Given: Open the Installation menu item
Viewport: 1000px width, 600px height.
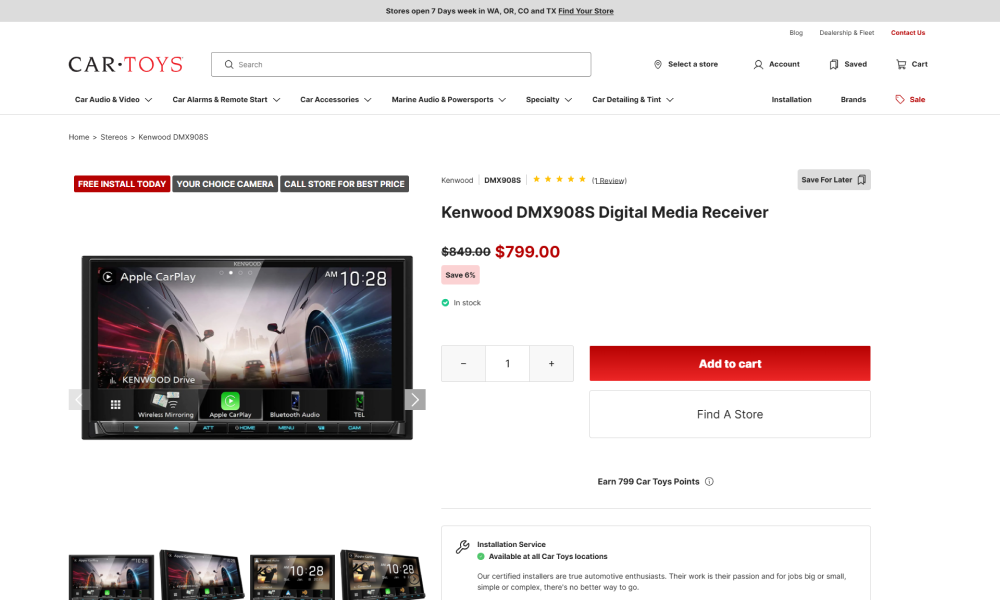Looking at the screenshot, I should pyautogui.click(x=791, y=100).
